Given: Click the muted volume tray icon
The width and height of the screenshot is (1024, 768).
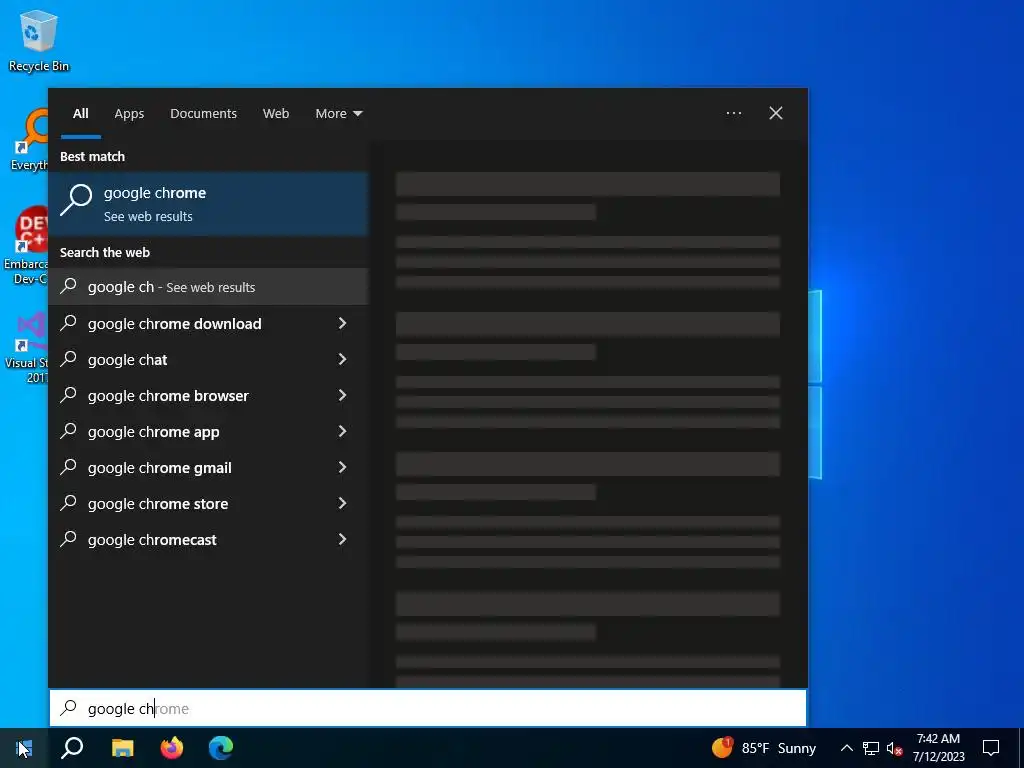Looking at the screenshot, I should 894,748.
